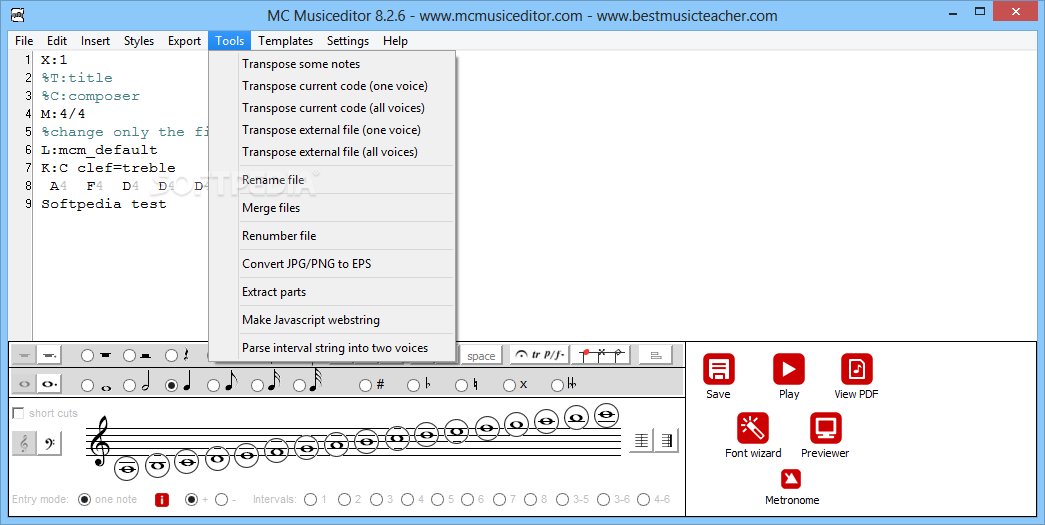The width and height of the screenshot is (1045, 525).
Task: Choose 'Merge files' menu entry
Action: click(x=332, y=208)
